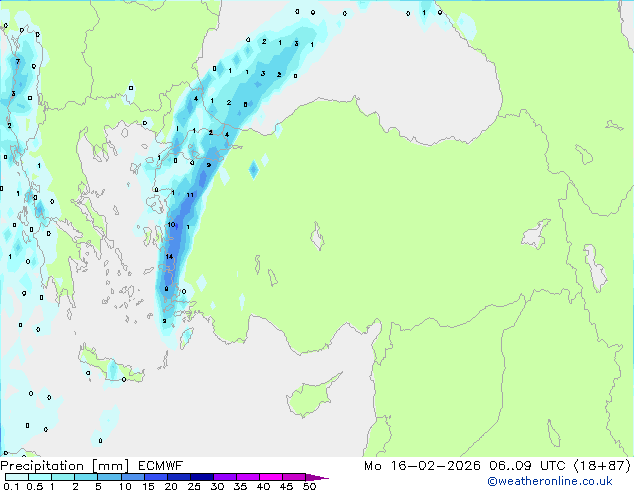Select the 1–2 mm legend color swatch
634x490 pixels.
tap(63, 477)
